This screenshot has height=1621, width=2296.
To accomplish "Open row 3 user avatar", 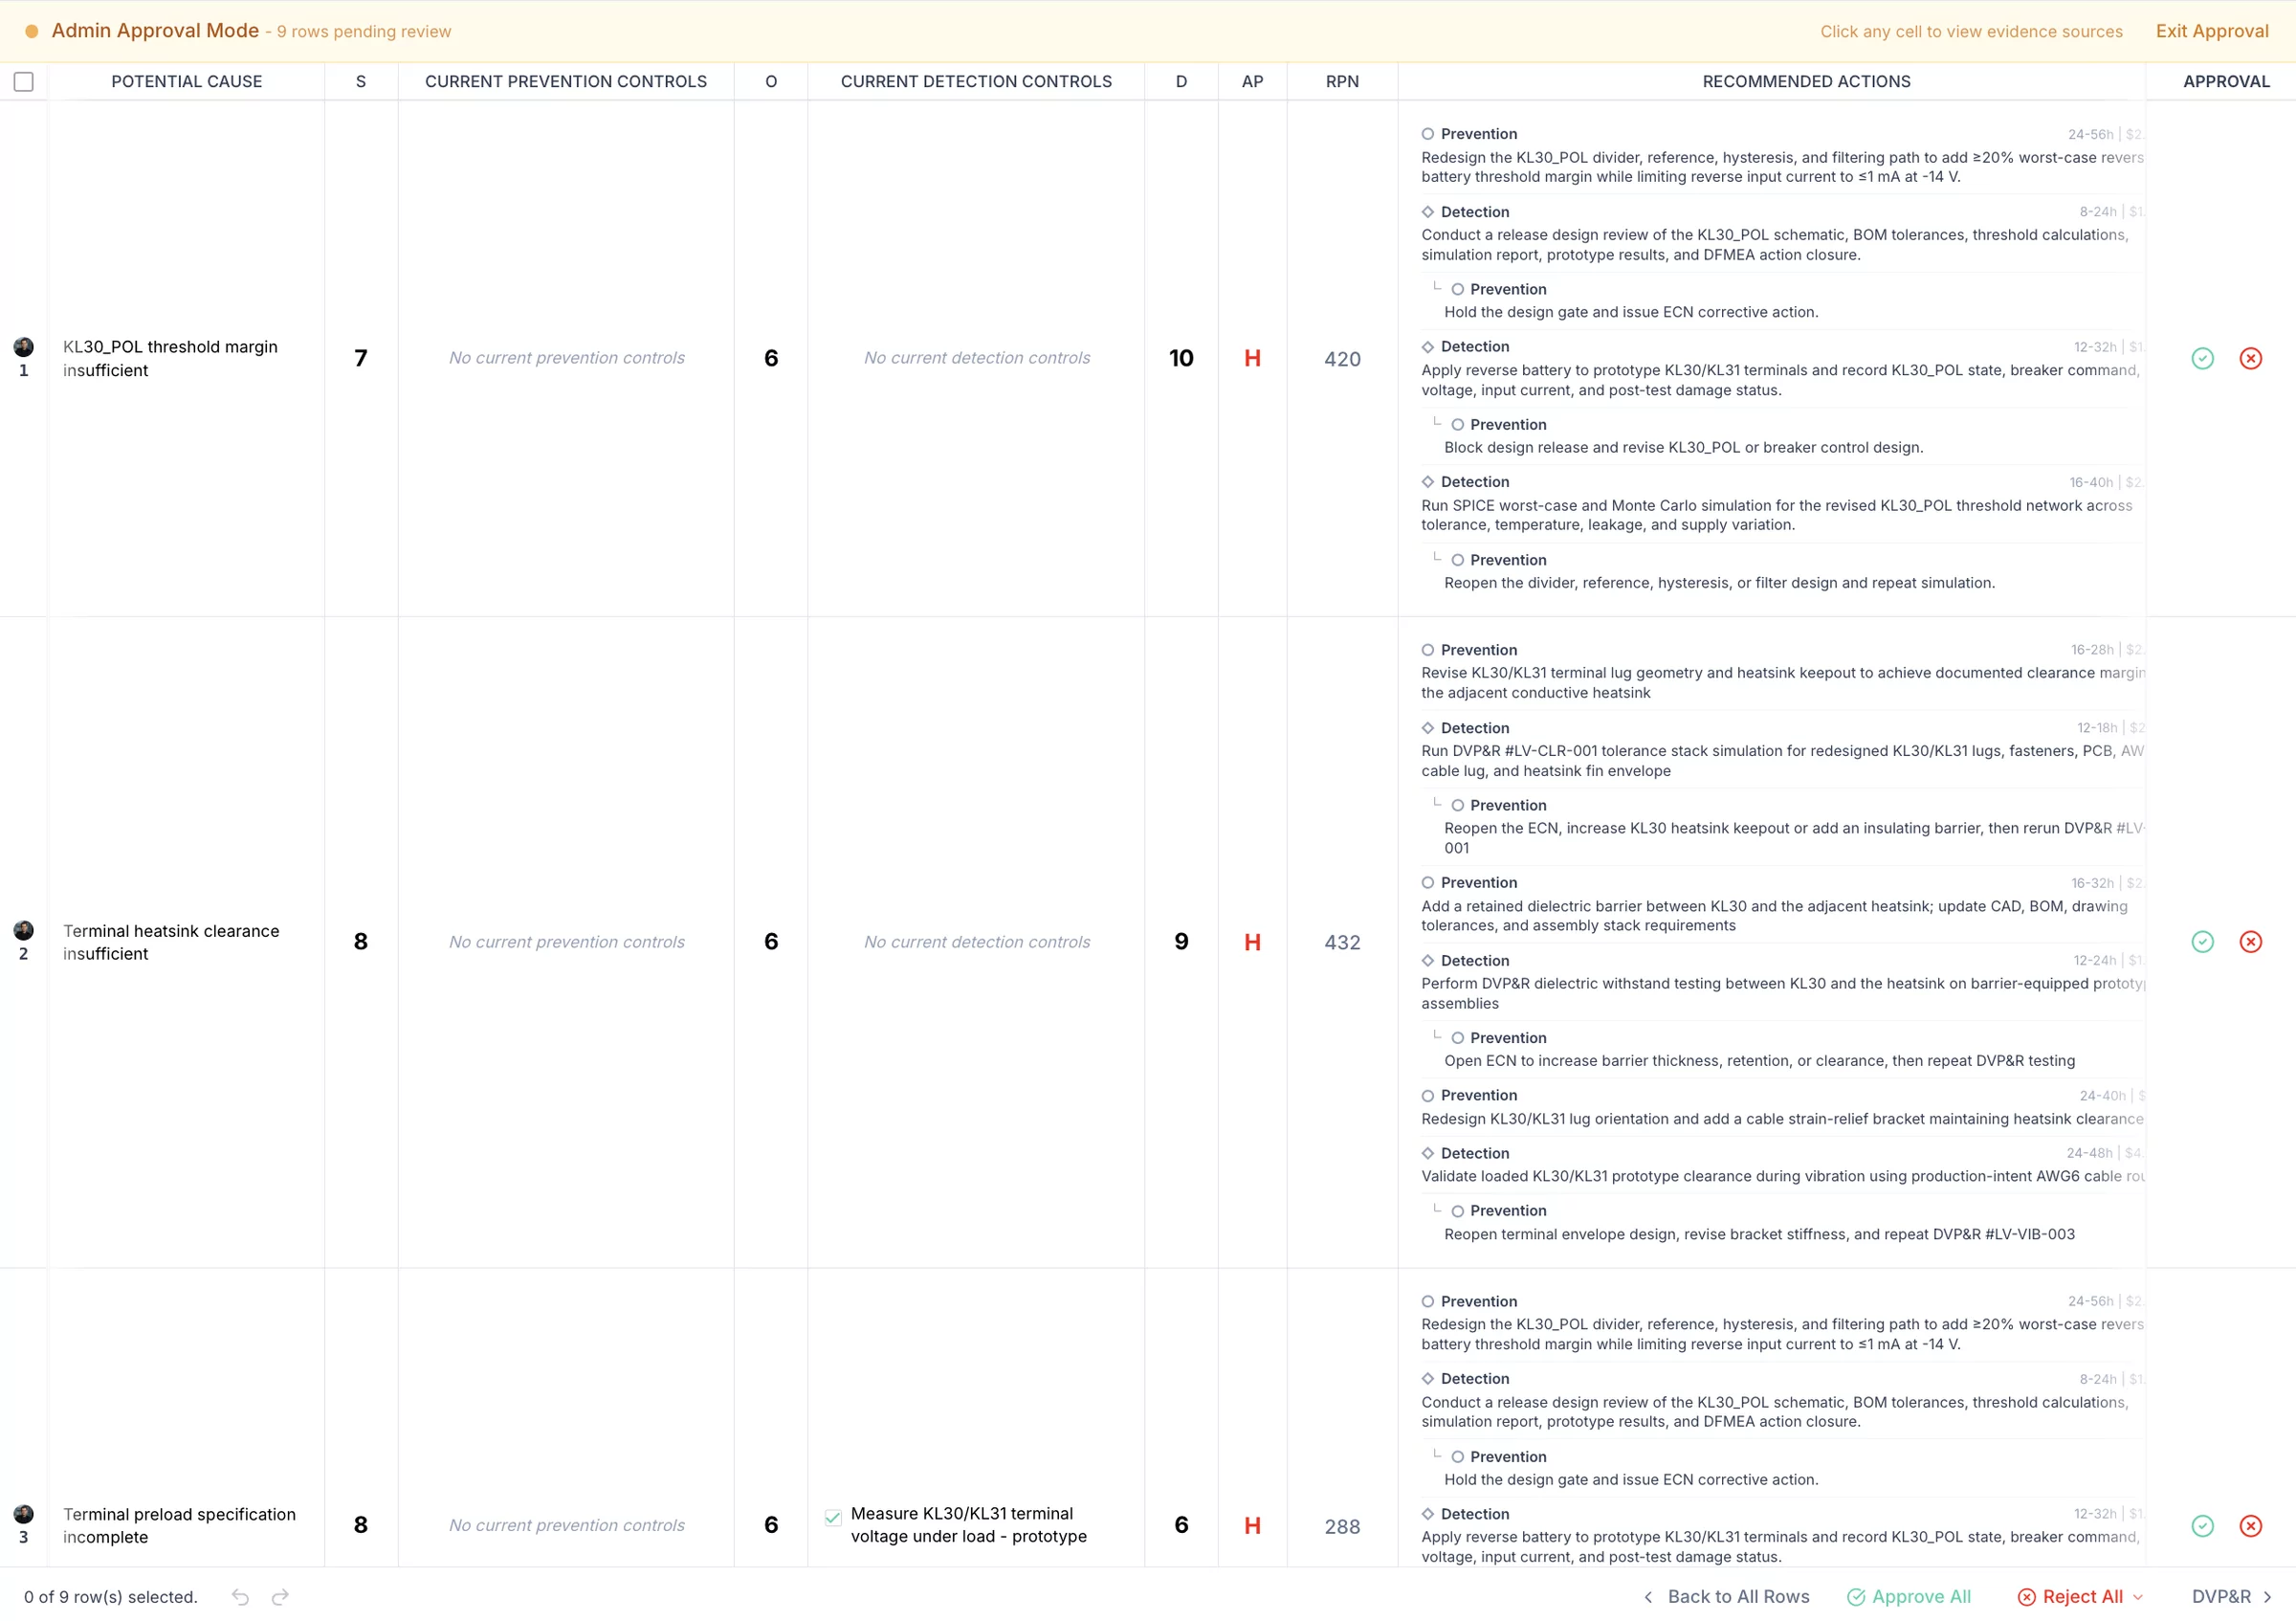I will pyautogui.click(x=23, y=1514).
